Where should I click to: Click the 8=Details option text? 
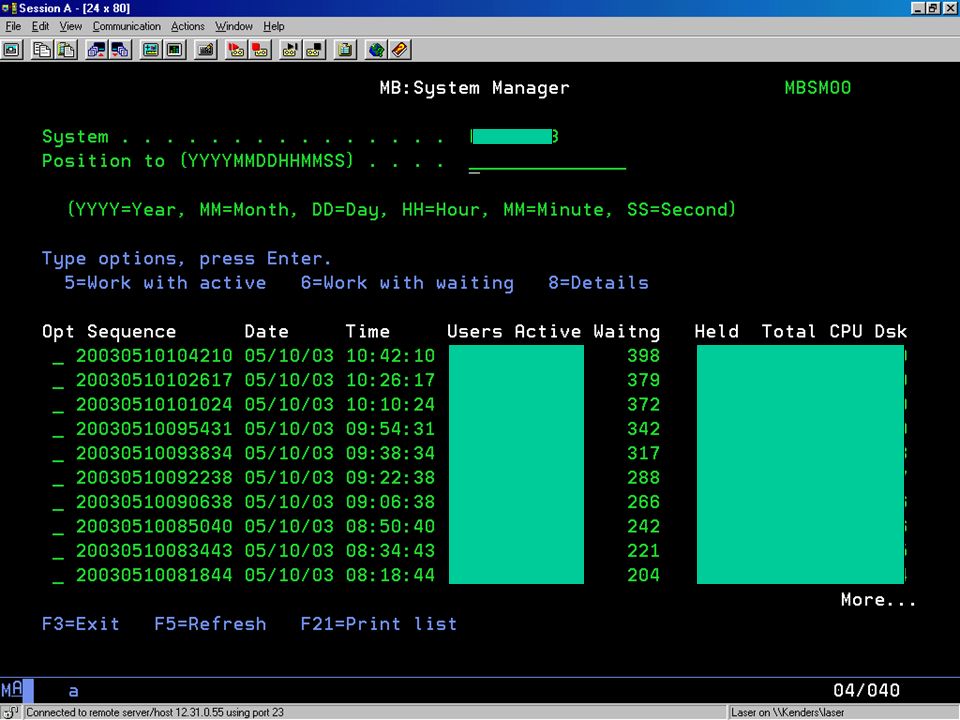point(598,283)
